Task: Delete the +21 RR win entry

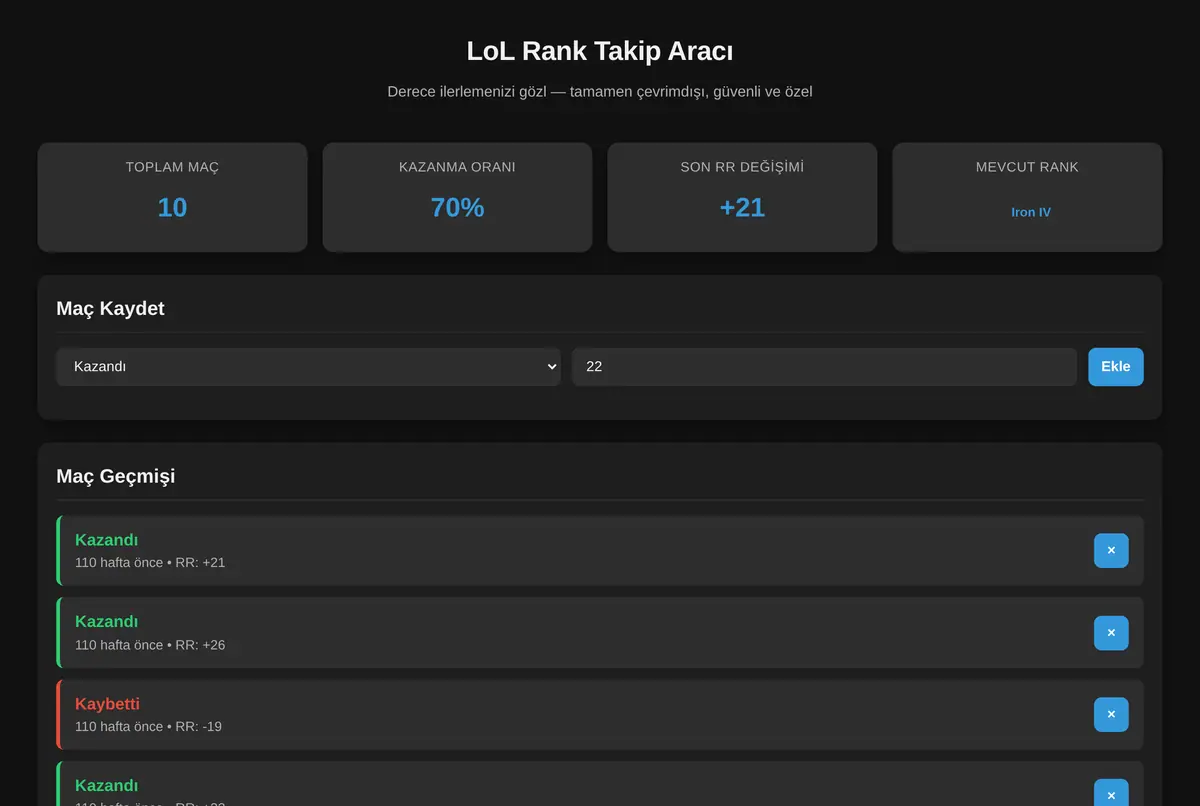Action: [x=1111, y=550]
